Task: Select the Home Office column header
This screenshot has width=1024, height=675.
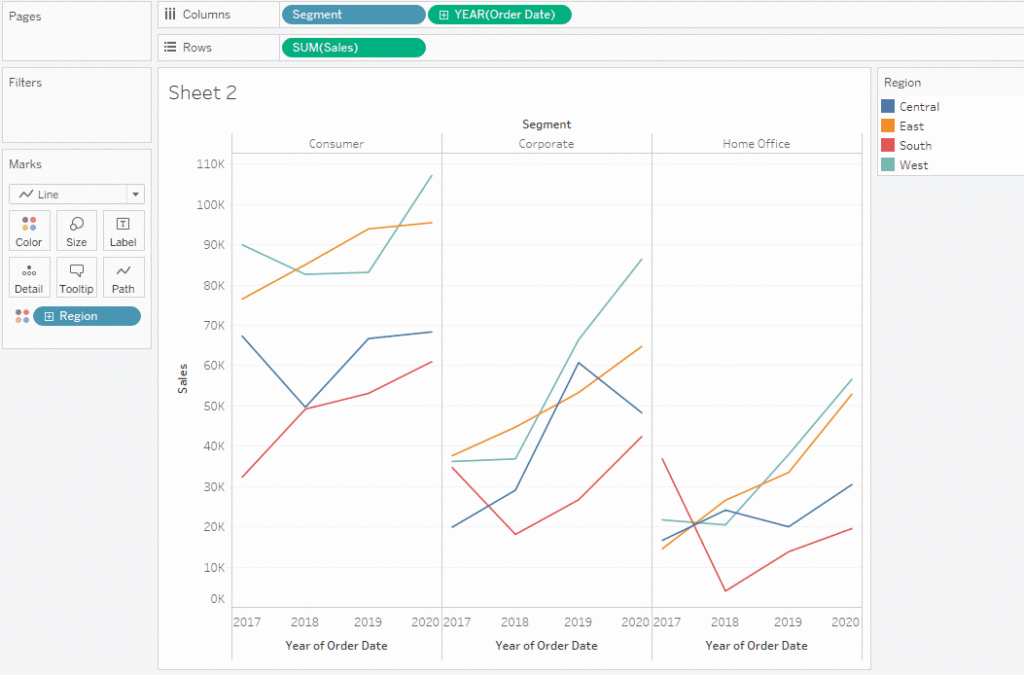Action: pyautogui.click(x=756, y=144)
